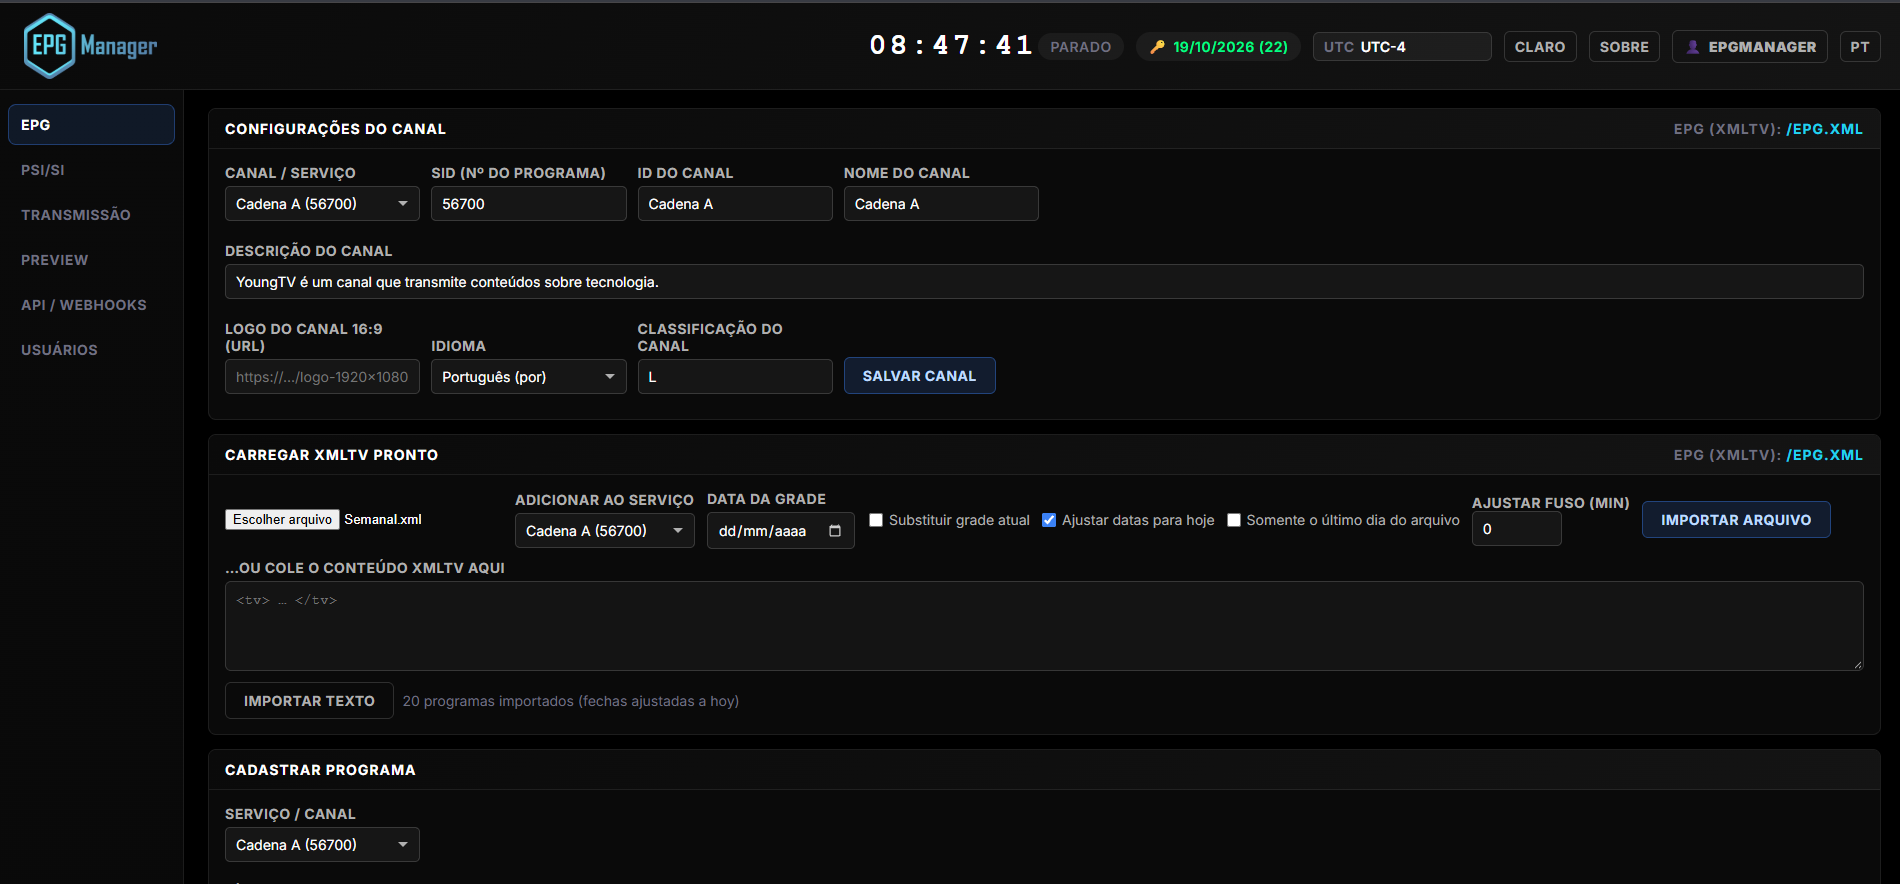
Task: Open the Usuários sidebar section
Action: (91, 350)
